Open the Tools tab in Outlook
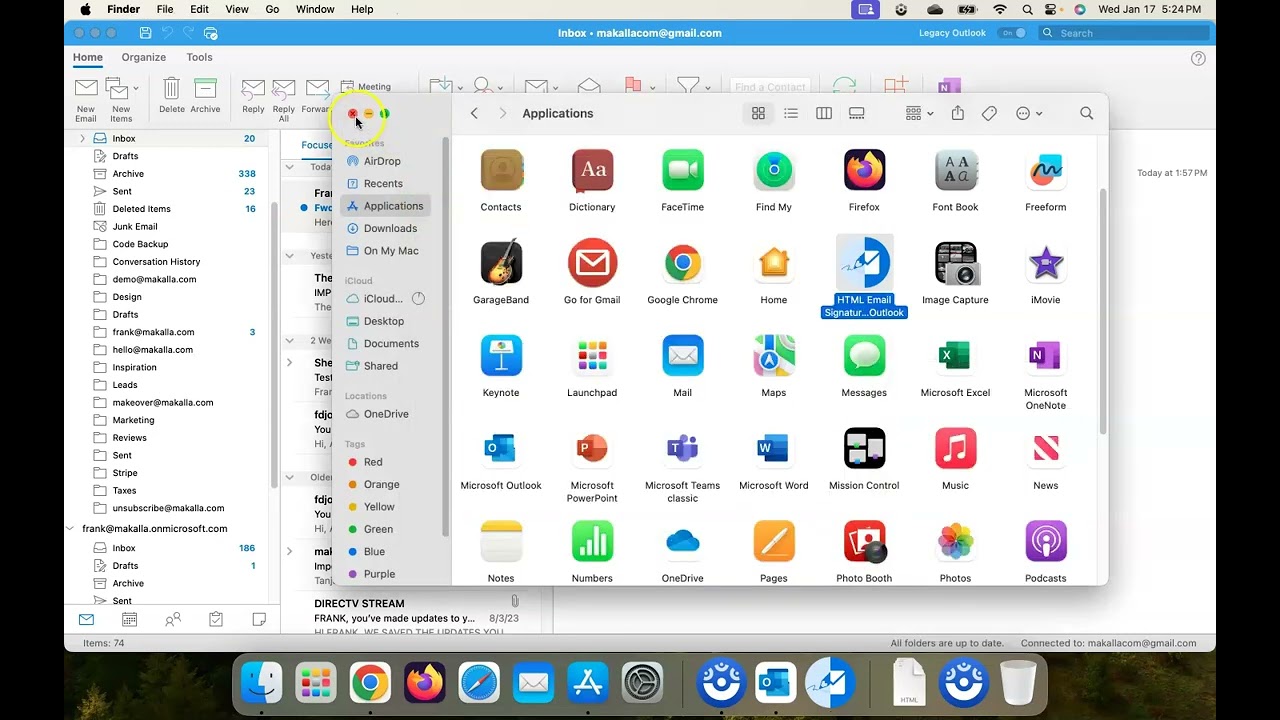The height and width of the screenshot is (720, 1280). (199, 57)
